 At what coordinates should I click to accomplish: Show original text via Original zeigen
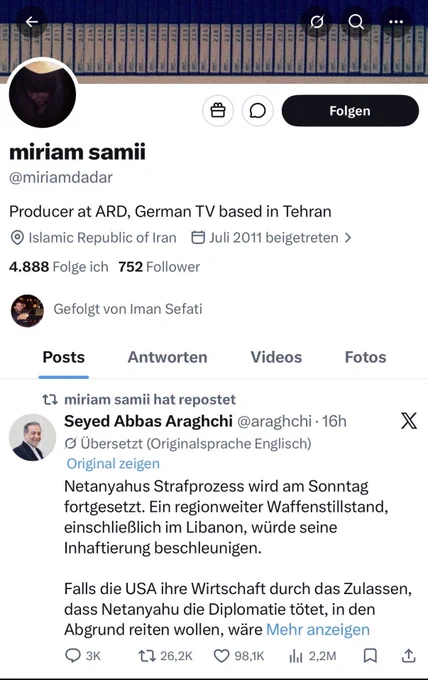pos(113,464)
